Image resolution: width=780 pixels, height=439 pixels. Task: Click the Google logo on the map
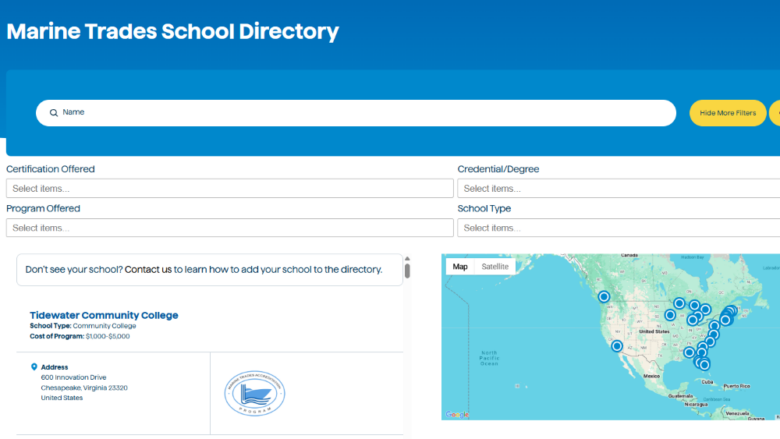[x=457, y=415]
